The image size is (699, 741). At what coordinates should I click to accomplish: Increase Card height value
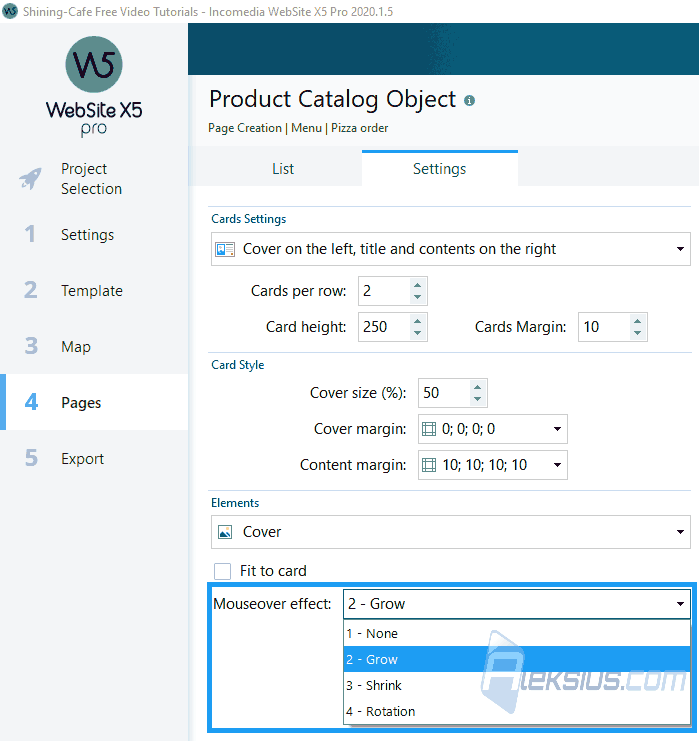[x=417, y=321]
